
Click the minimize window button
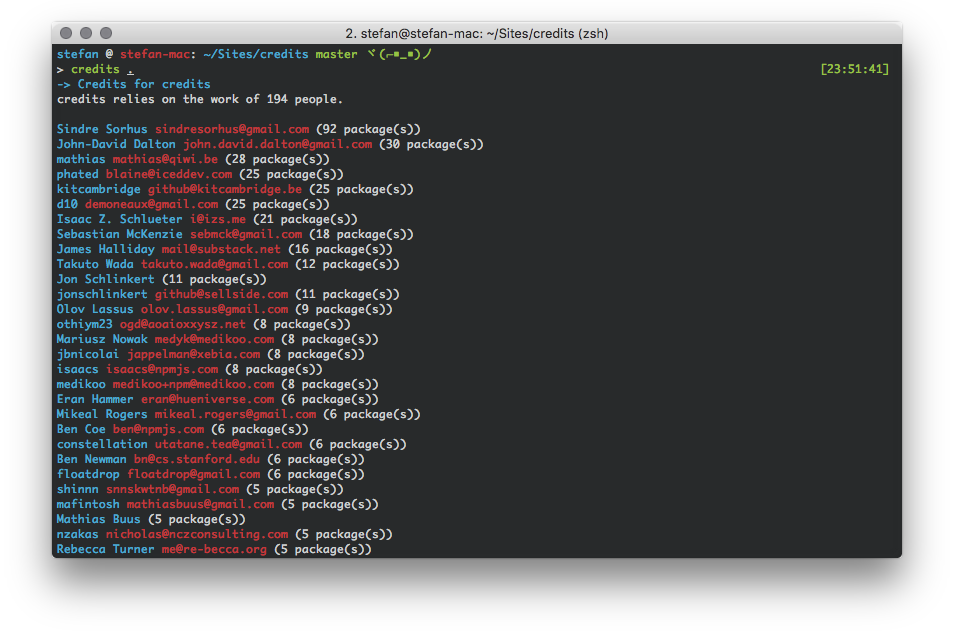point(86,33)
